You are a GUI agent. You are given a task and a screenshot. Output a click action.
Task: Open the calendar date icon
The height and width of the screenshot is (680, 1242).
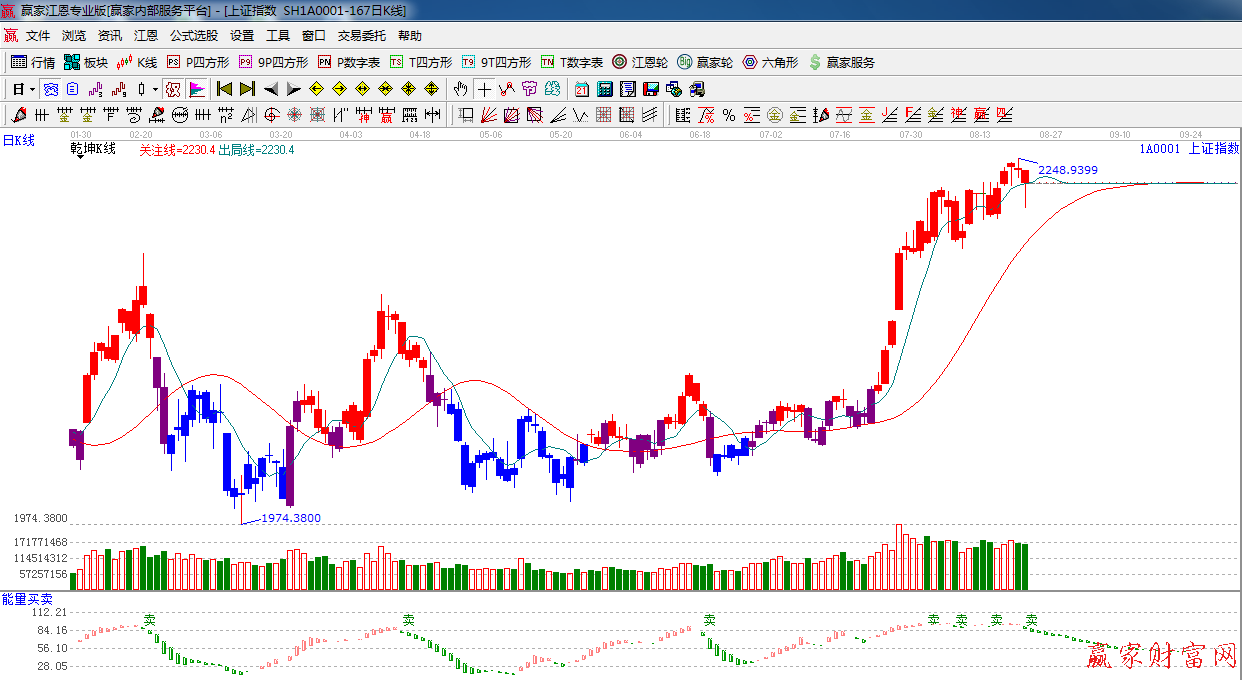click(x=581, y=89)
